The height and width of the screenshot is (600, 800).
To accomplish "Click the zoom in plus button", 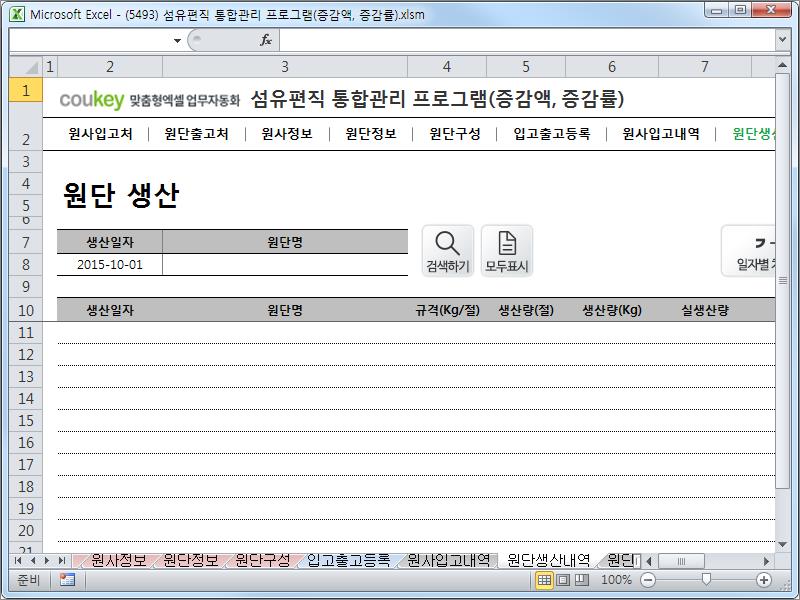I will tap(764, 580).
